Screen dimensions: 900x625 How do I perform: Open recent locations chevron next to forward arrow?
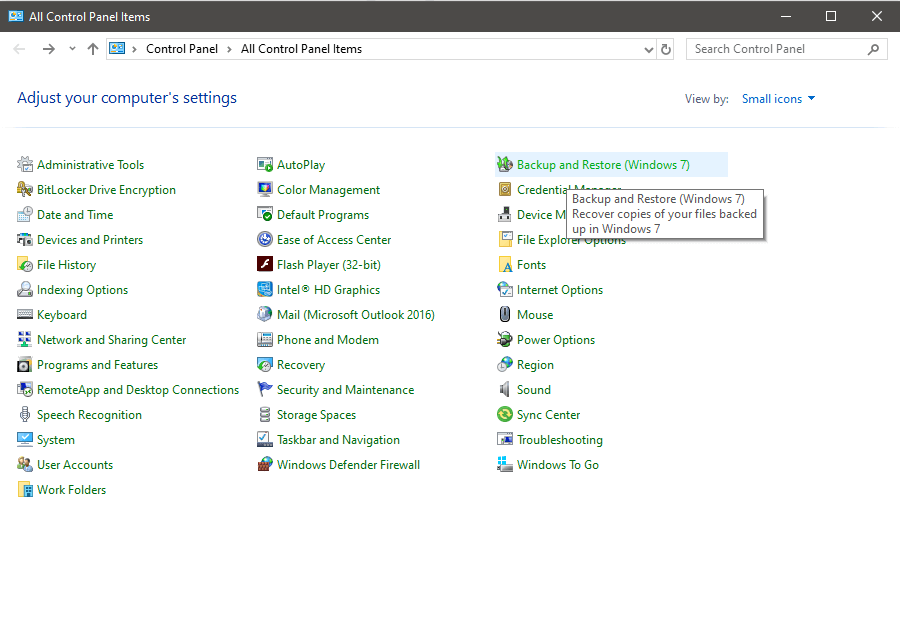(x=70, y=48)
